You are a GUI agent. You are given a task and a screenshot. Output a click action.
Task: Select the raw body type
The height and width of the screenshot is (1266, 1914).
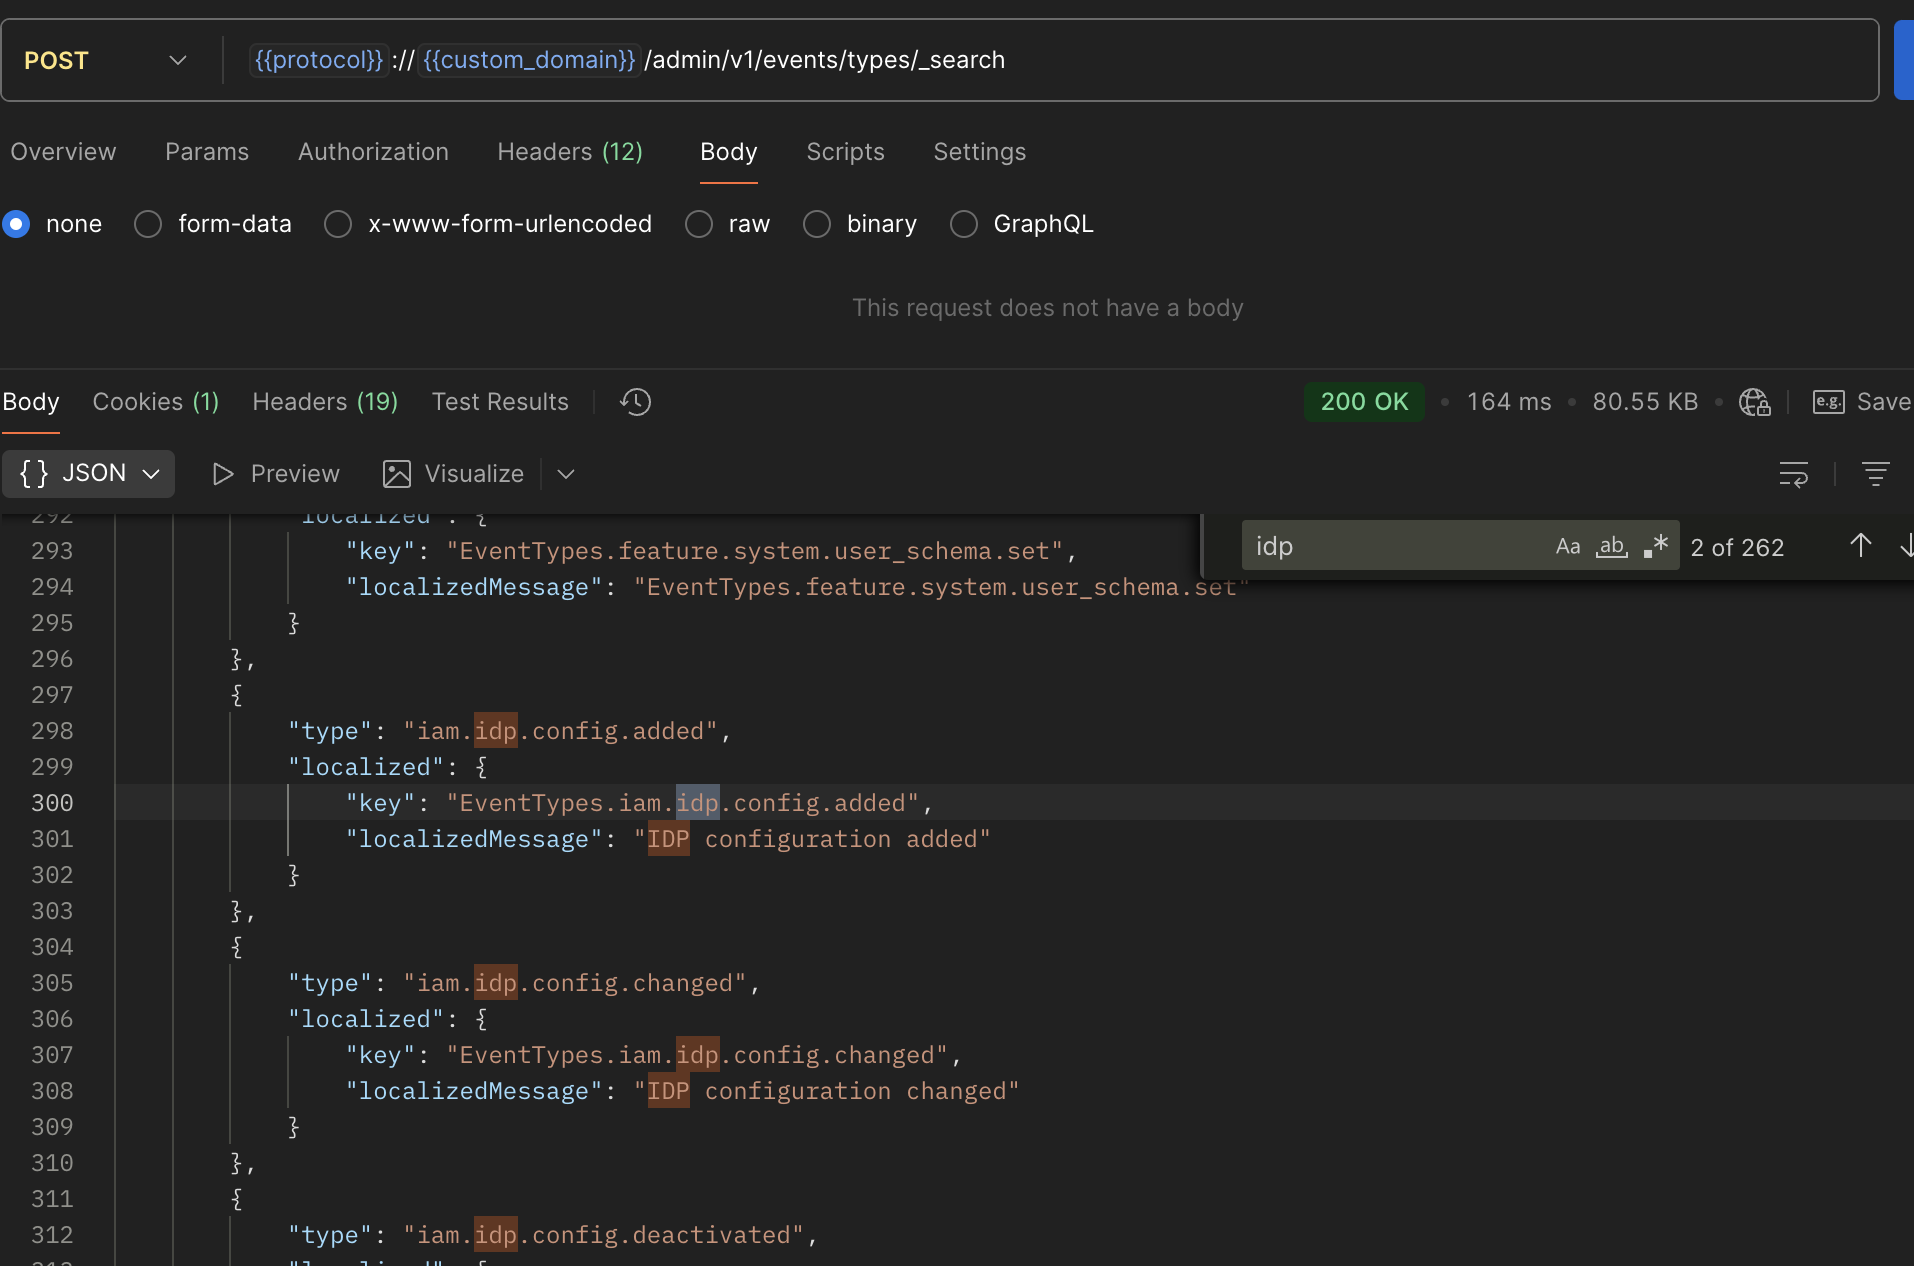click(x=699, y=224)
